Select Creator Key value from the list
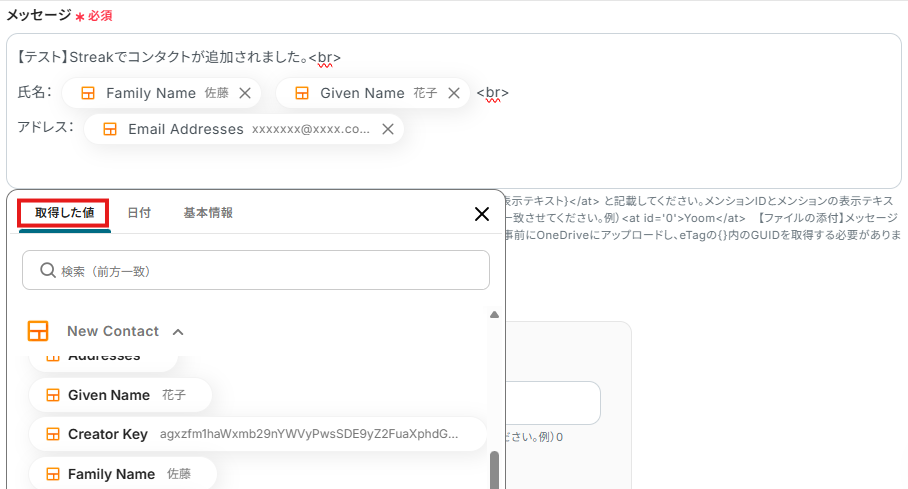Screen dimensions: 908x489 pos(258,434)
